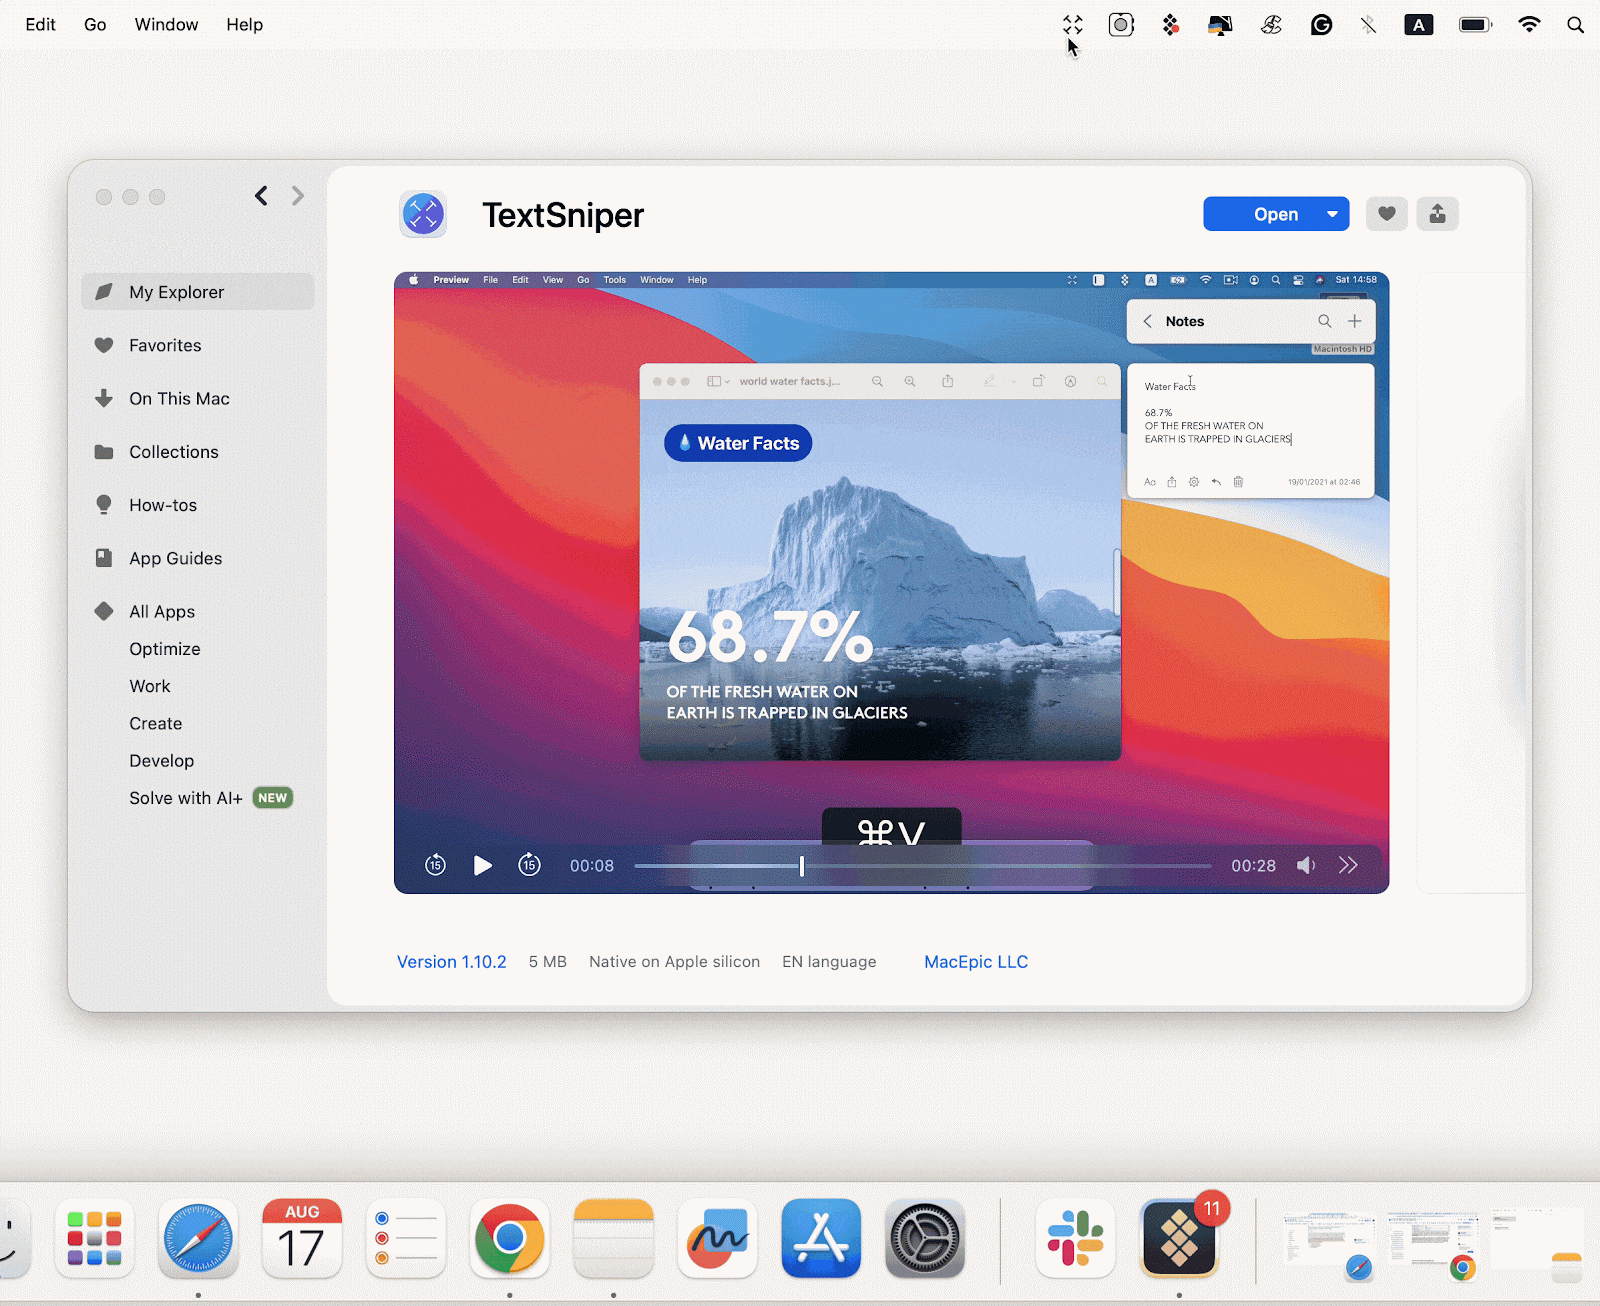Open Google Chrome from the Dock
This screenshot has height=1306, width=1600.
510,1238
